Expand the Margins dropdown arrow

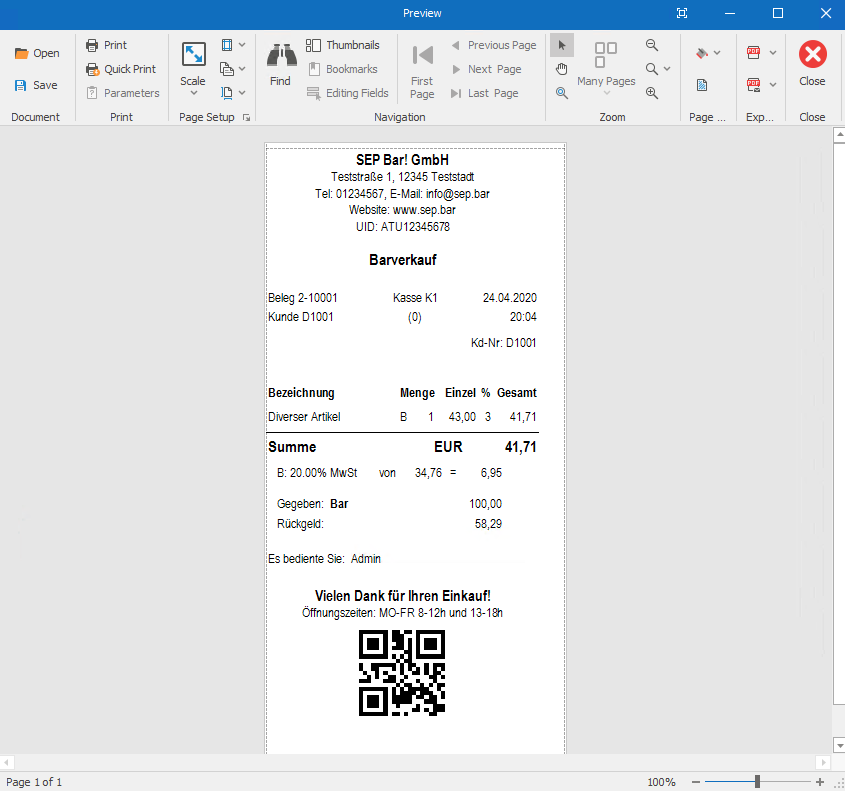click(242, 45)
